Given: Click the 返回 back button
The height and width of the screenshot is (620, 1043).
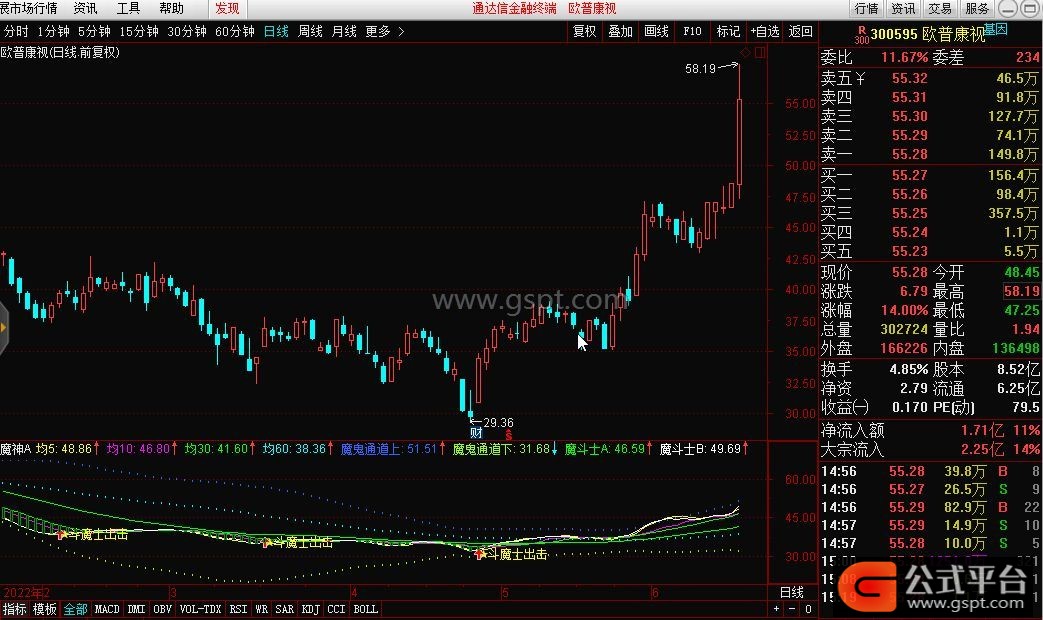Looking at the screenshot, I should click(800, 31).
